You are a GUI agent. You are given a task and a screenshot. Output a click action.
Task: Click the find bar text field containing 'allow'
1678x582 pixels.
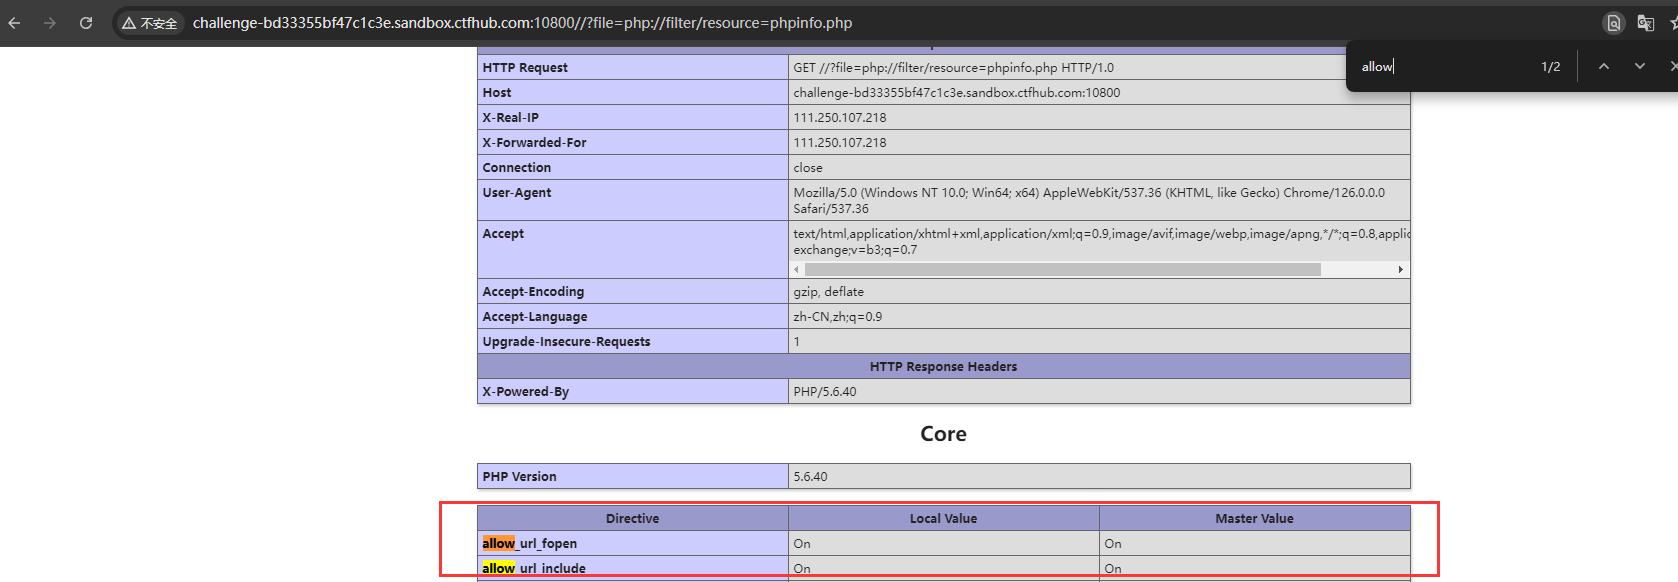coord(1440,66)
